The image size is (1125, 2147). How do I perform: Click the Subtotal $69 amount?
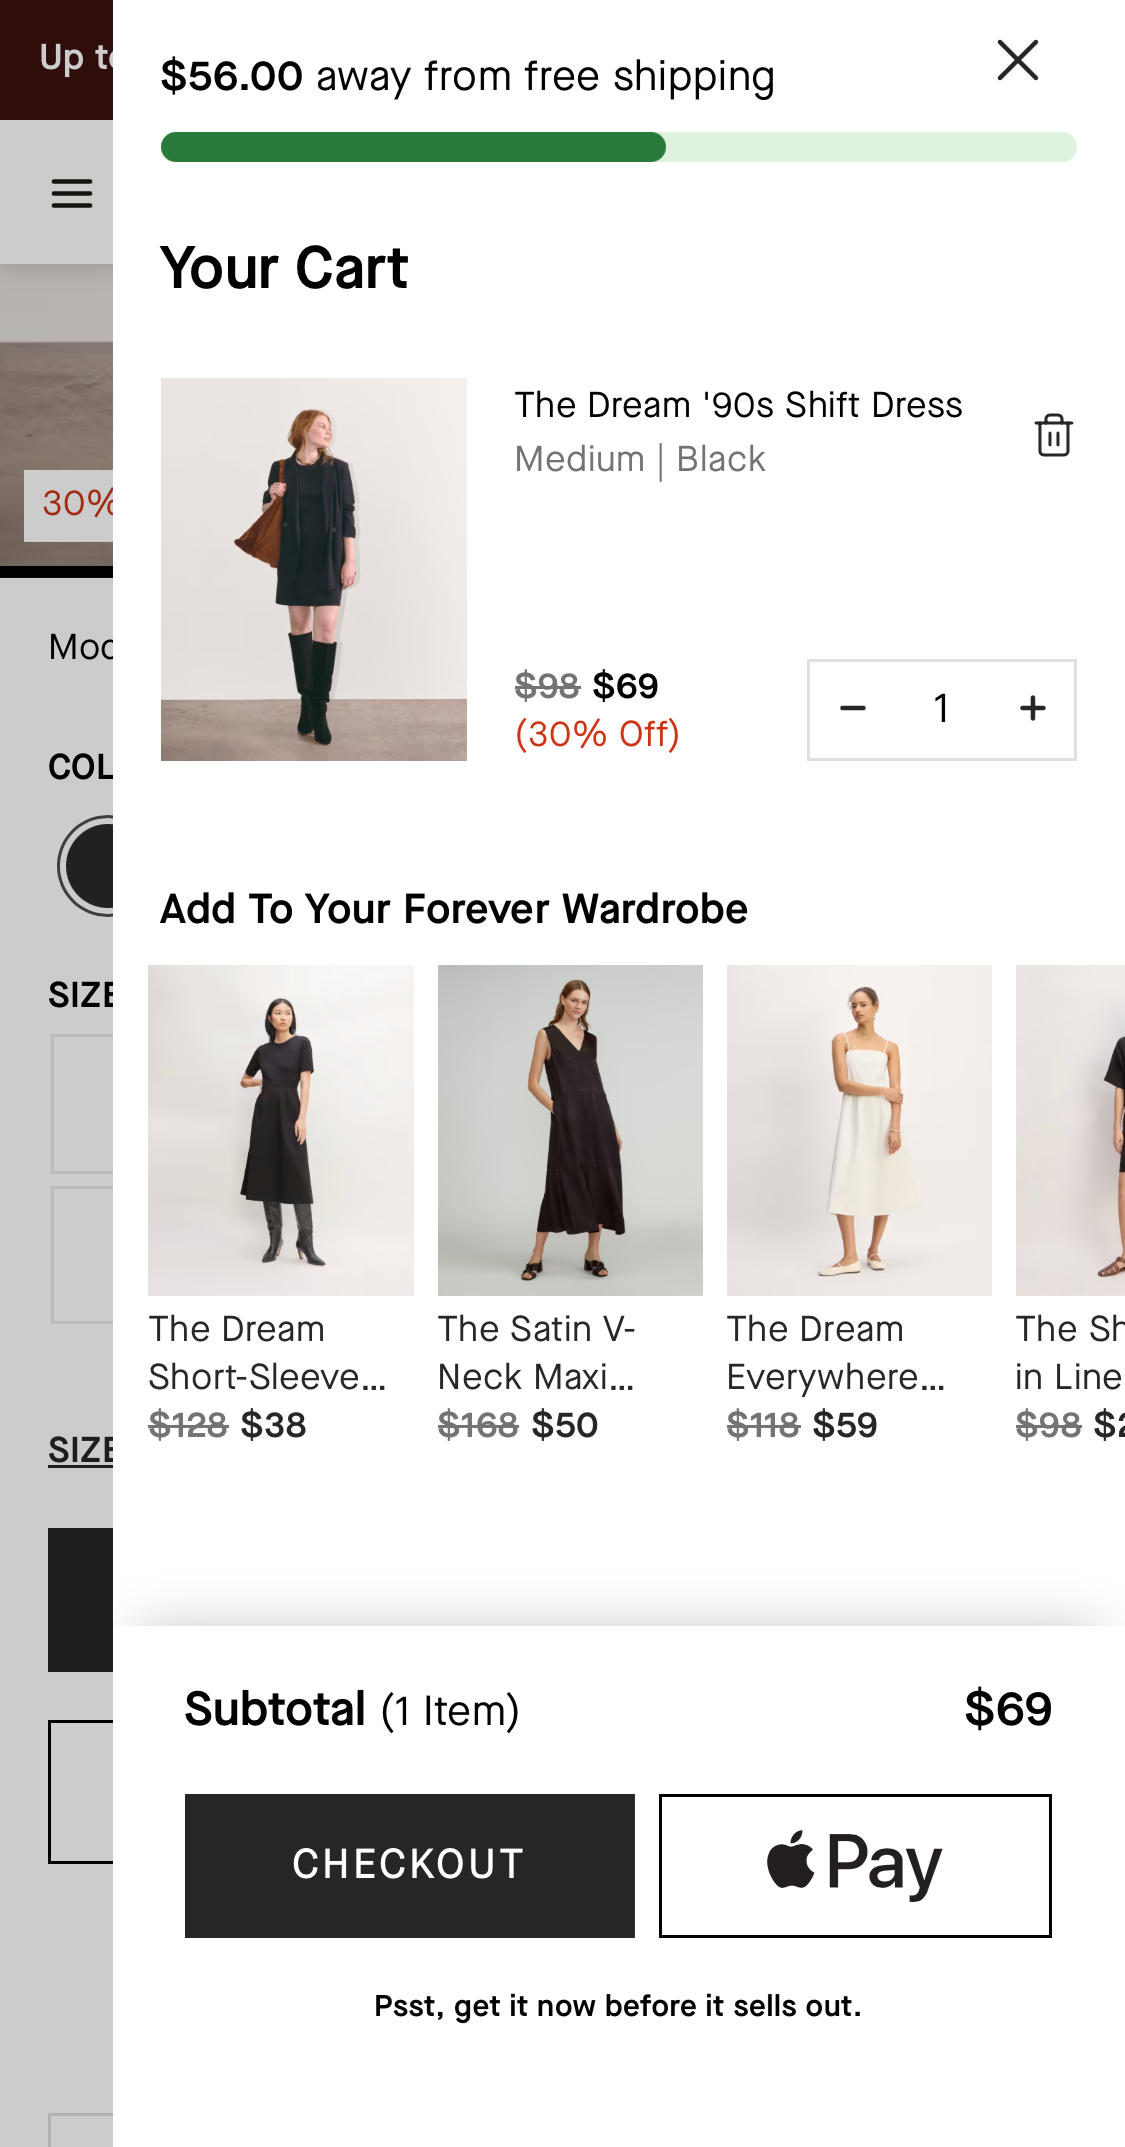tap(1009, 1709)
